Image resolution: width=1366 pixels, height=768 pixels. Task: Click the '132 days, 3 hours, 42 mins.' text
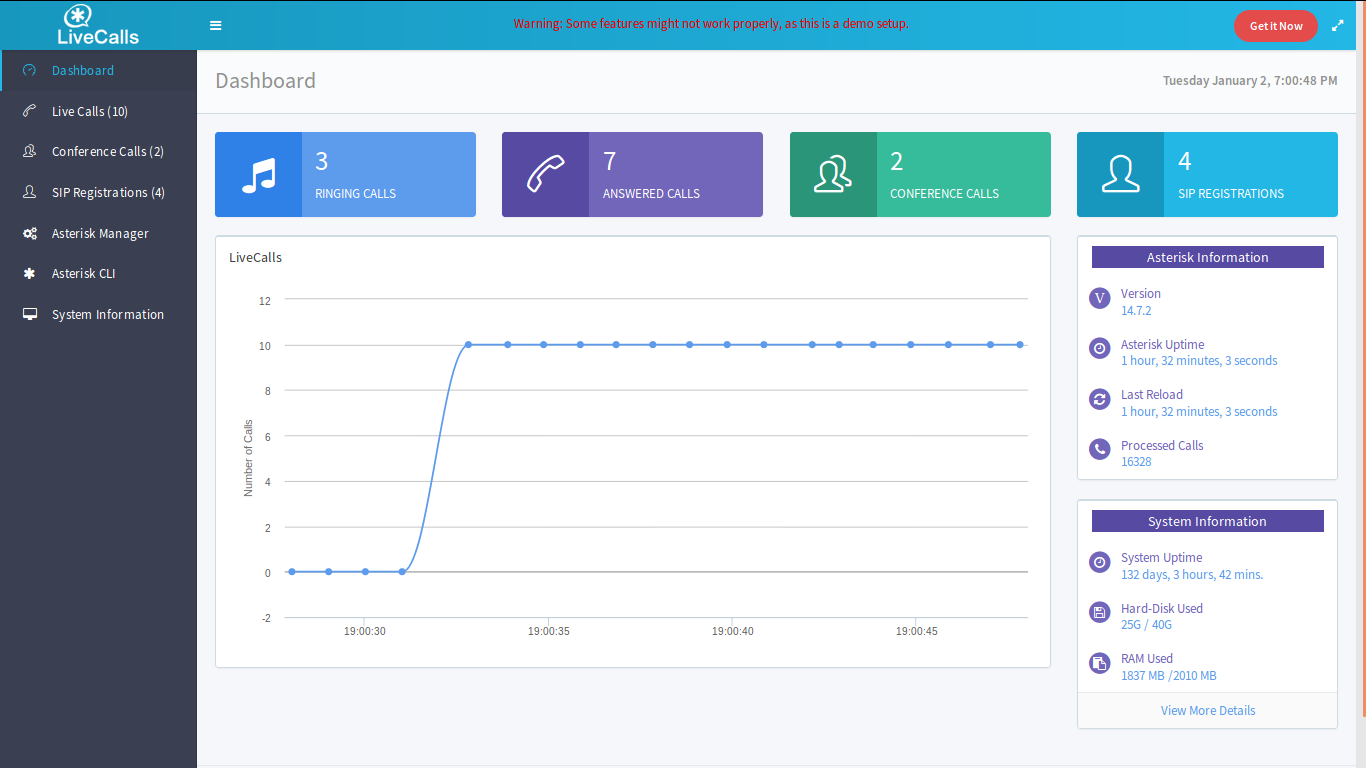1192,575
